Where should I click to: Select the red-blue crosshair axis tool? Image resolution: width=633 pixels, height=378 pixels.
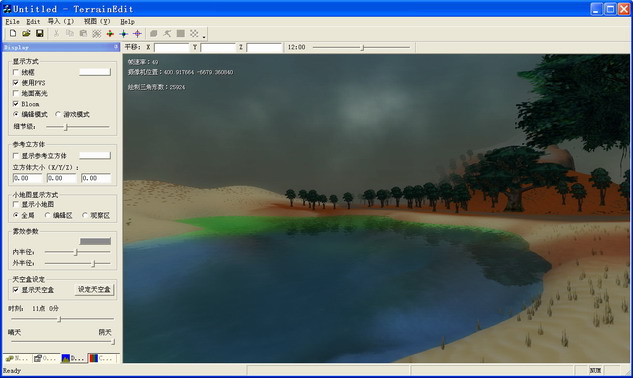[137, 34]
